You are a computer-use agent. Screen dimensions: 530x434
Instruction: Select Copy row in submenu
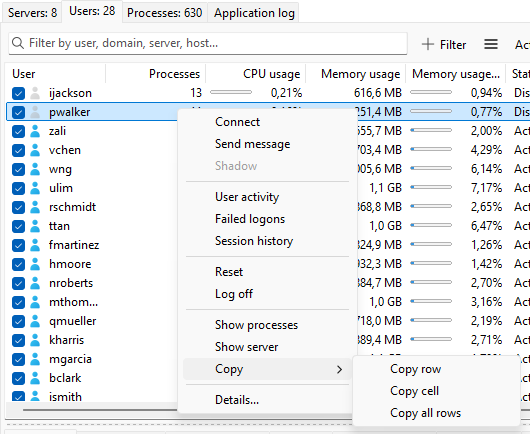[x=415, y=369]
